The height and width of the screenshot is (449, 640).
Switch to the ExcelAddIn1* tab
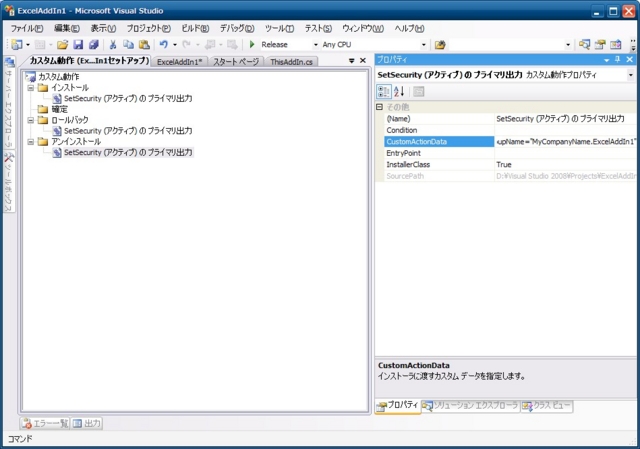[x=180, y=62]
